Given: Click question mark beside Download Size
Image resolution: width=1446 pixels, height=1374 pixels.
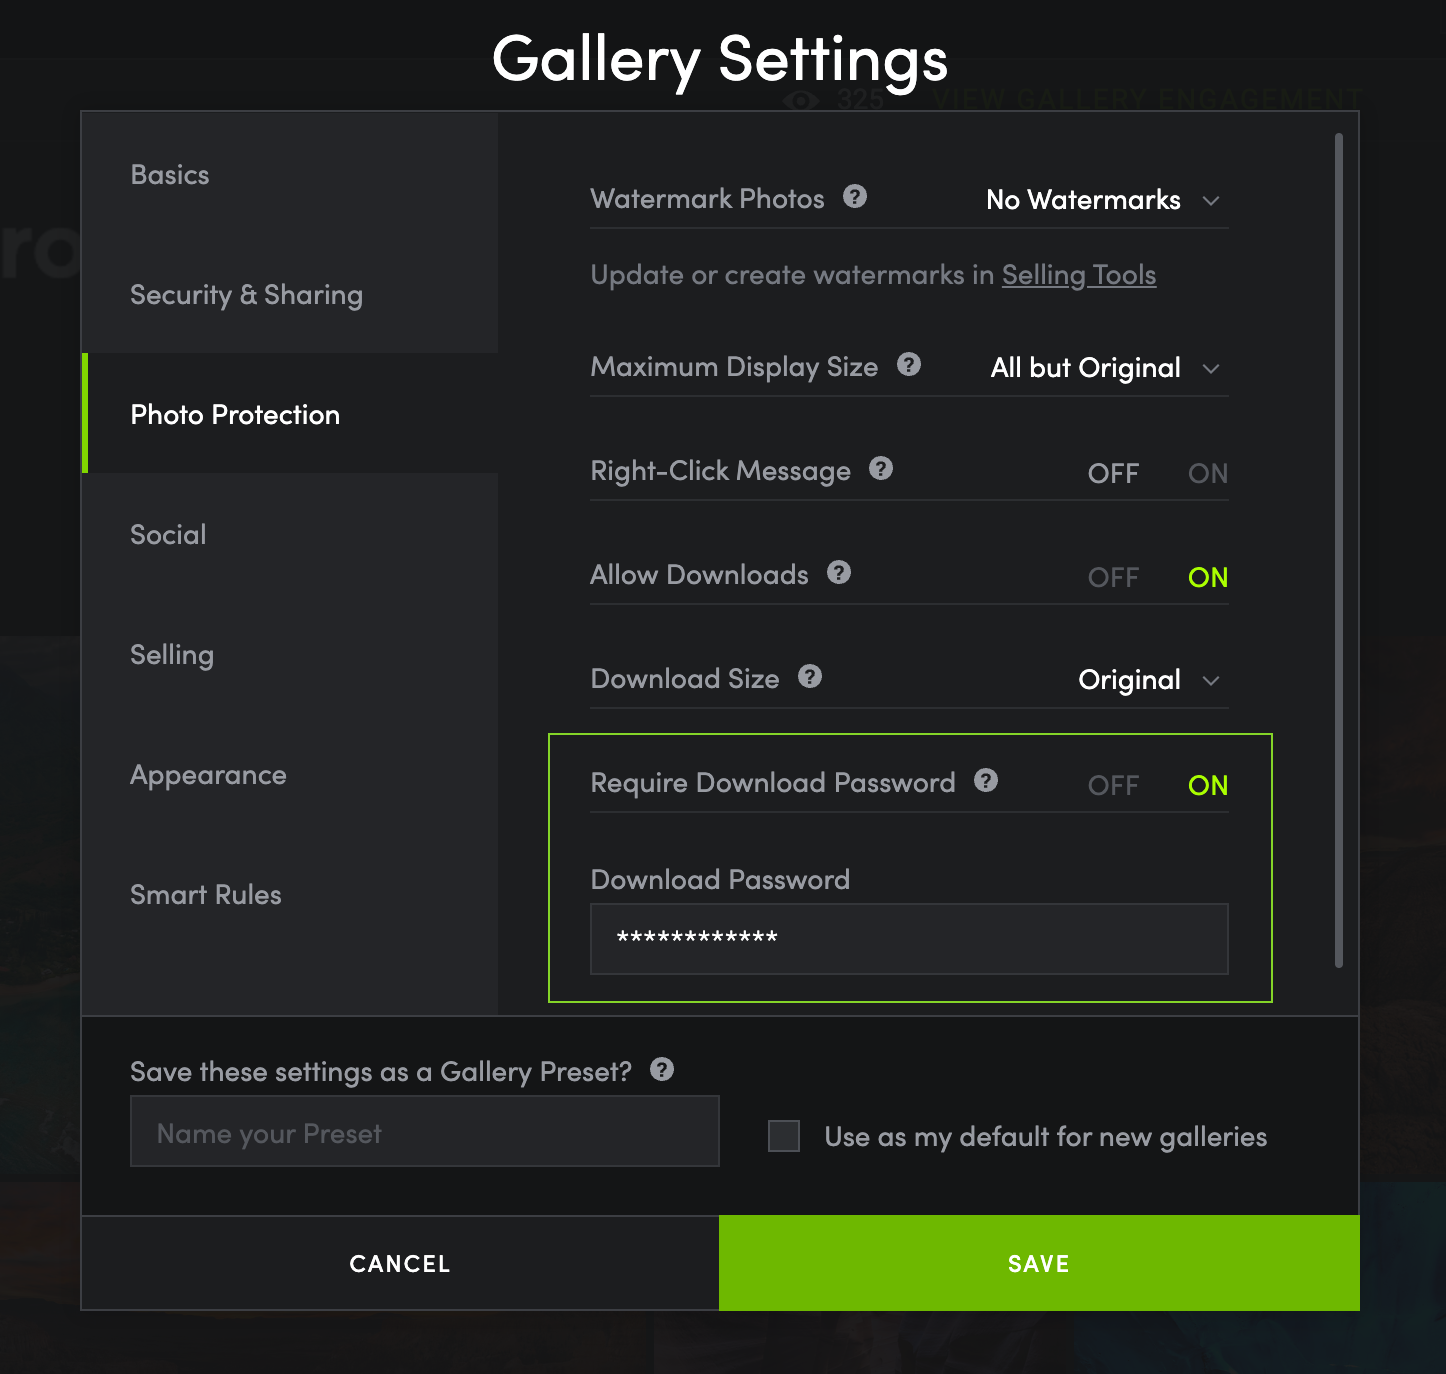Looking at the screenshot, I should click(809, 676).
